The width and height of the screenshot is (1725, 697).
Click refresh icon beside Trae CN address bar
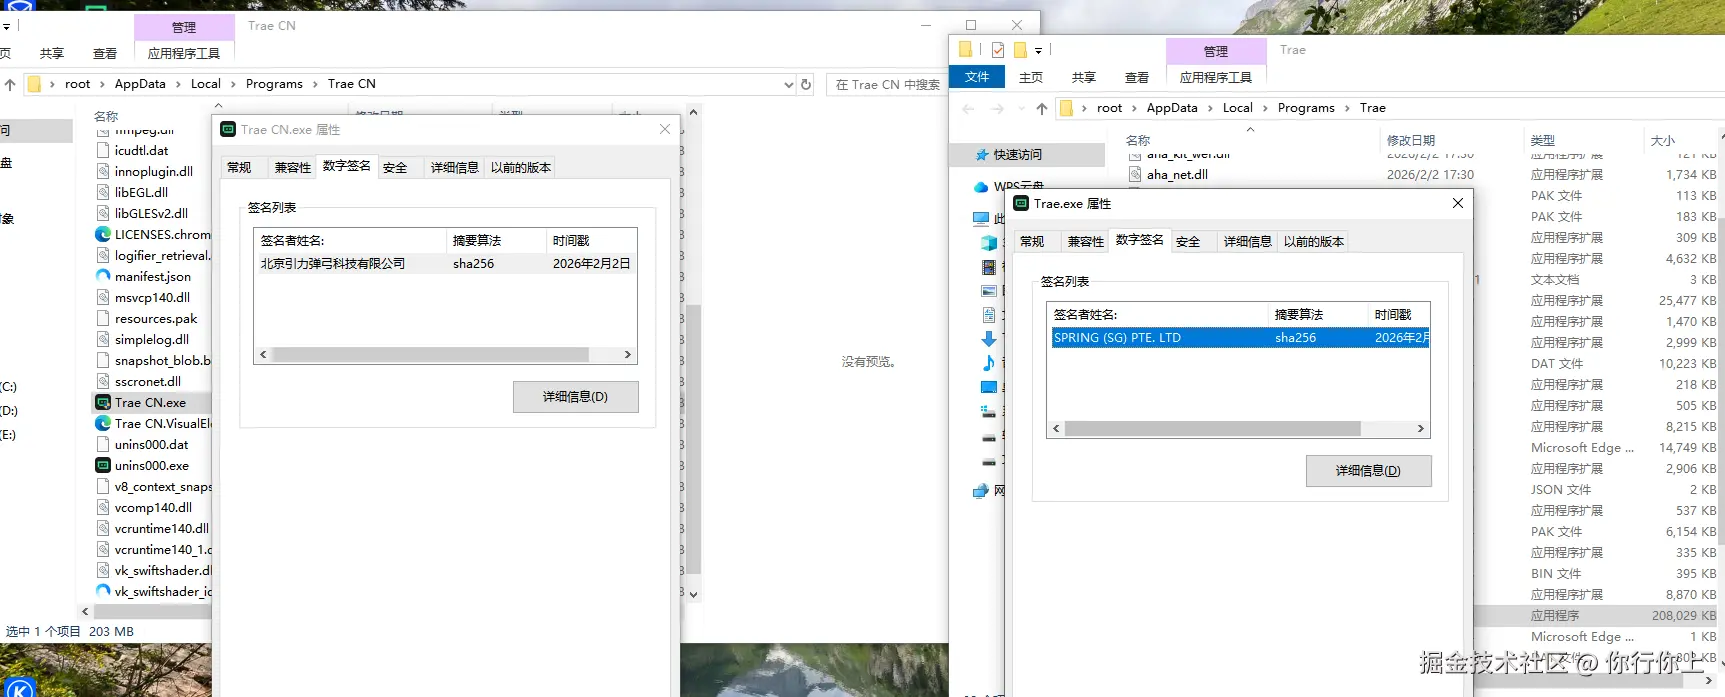click(806, 84)
